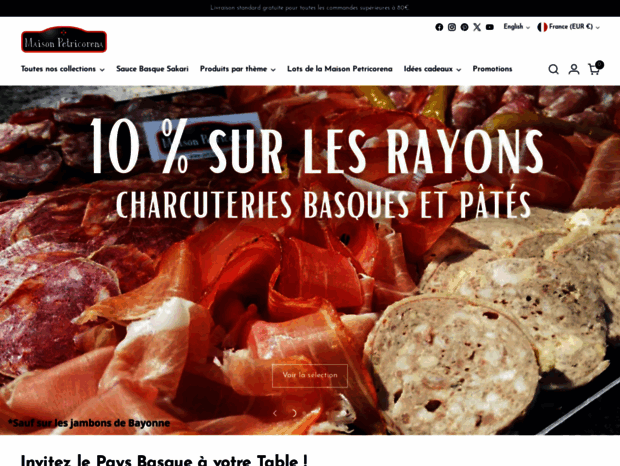Viewport: 620px width, 466px height.
Task: Open the YouTube channel icon
Action: (x=490, y=27)
